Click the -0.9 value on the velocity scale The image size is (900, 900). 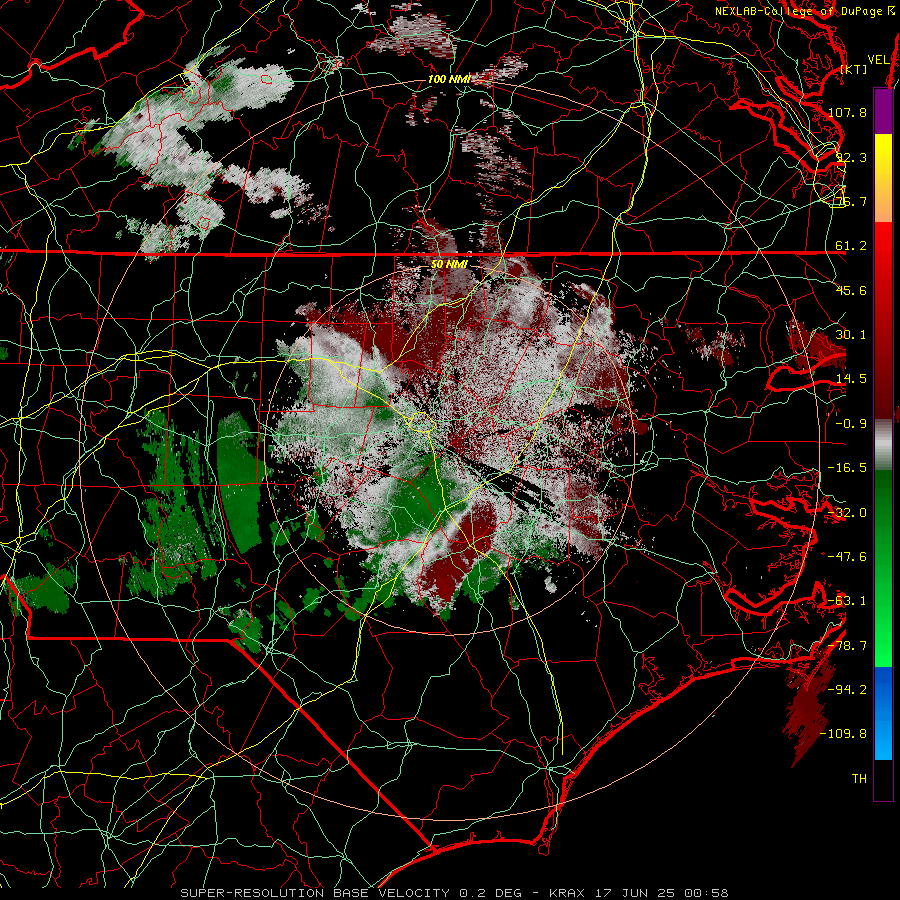point(851,424)
